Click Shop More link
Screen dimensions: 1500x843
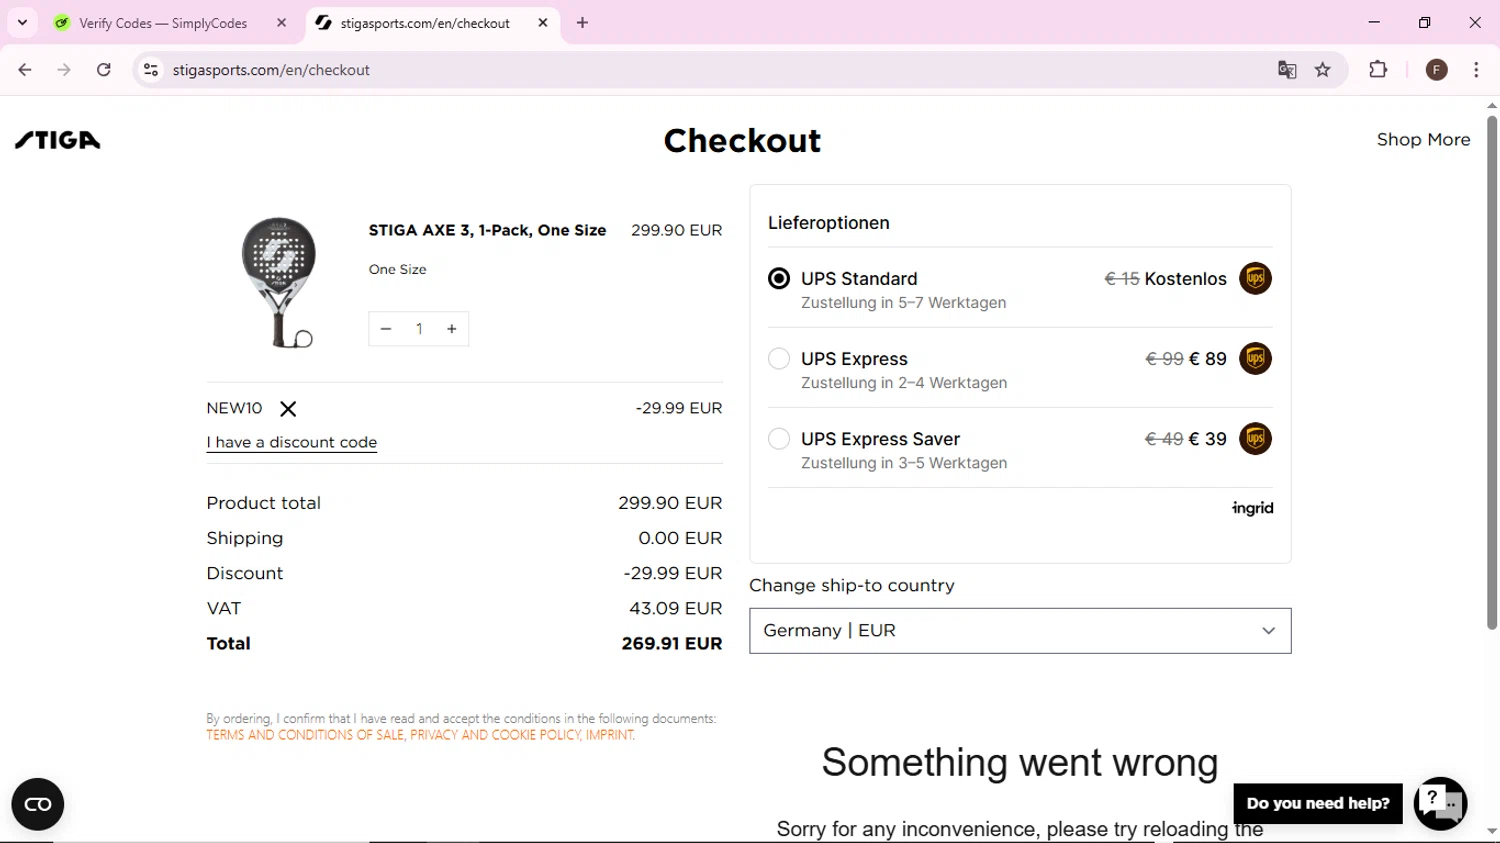click(1423, 140)
